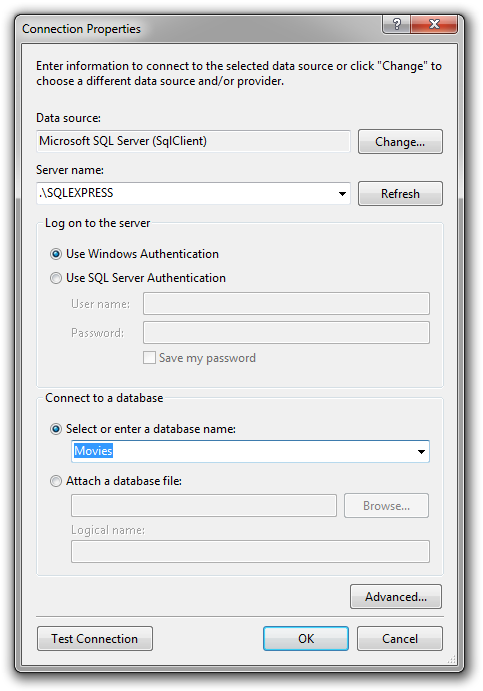Click the Browse... button

tap(386, 505)
